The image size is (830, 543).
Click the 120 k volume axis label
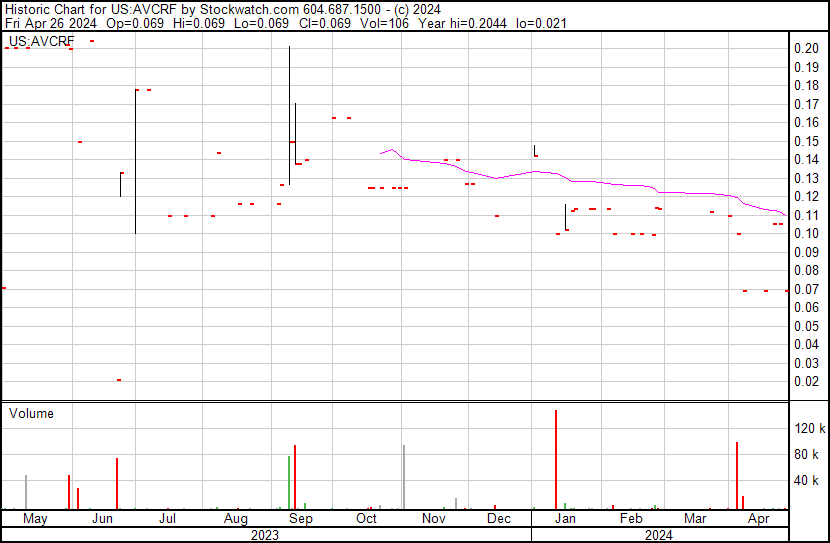810,428
